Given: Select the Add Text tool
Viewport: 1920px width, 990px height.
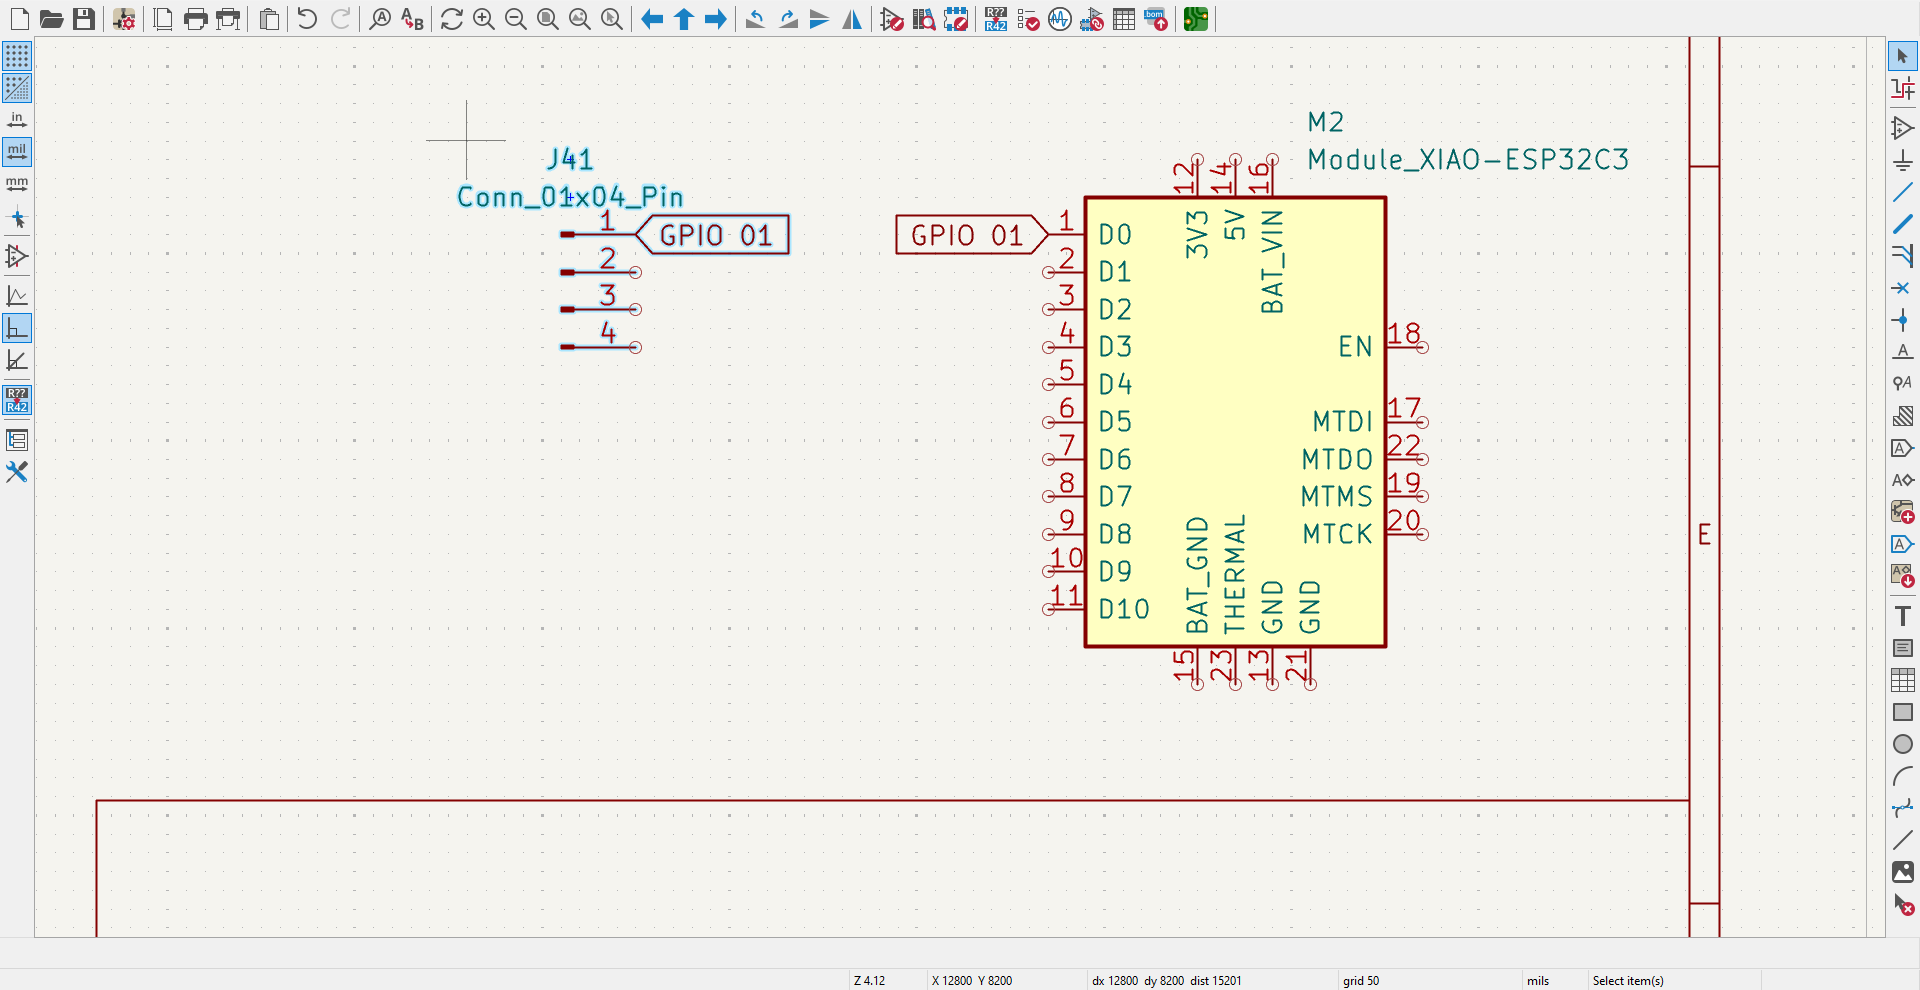Looking at the screenshot, I should tap(1903, 616).
